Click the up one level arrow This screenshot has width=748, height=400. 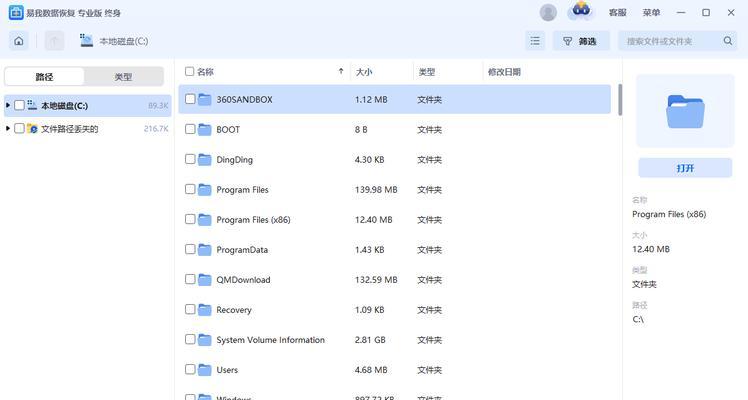(x=54, y=41)
